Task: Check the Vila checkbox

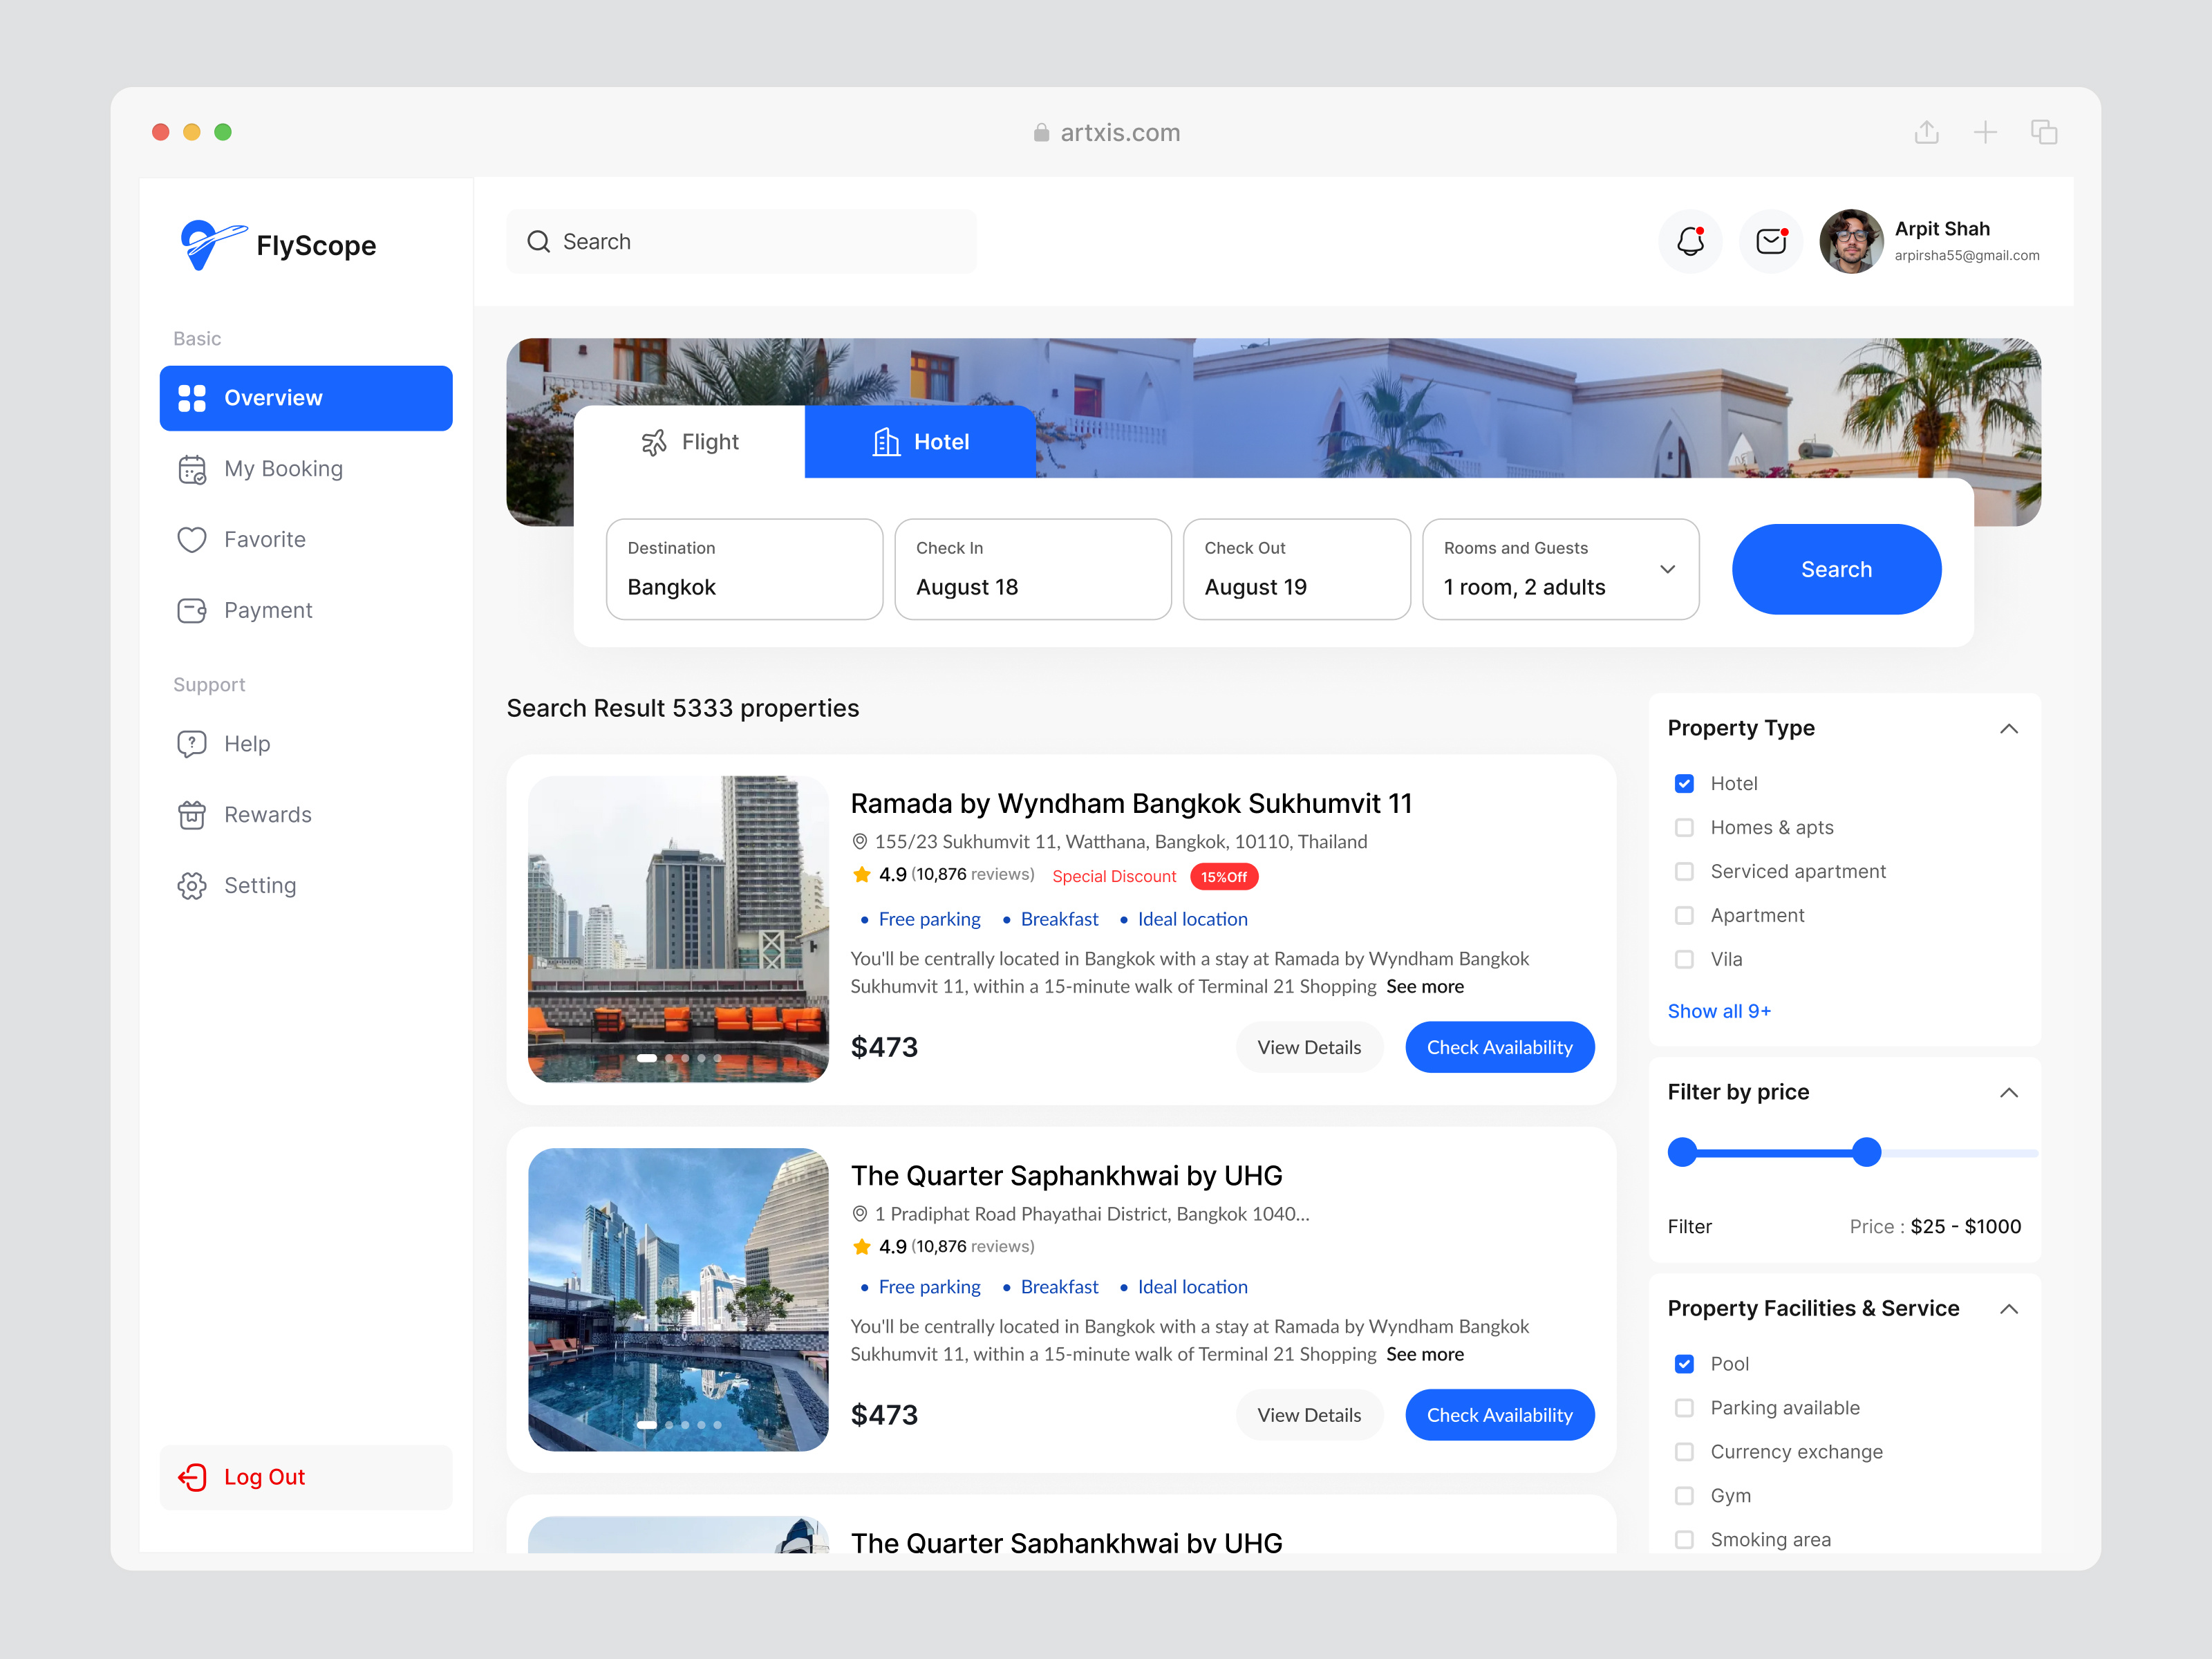Action: coord(1684,960)
